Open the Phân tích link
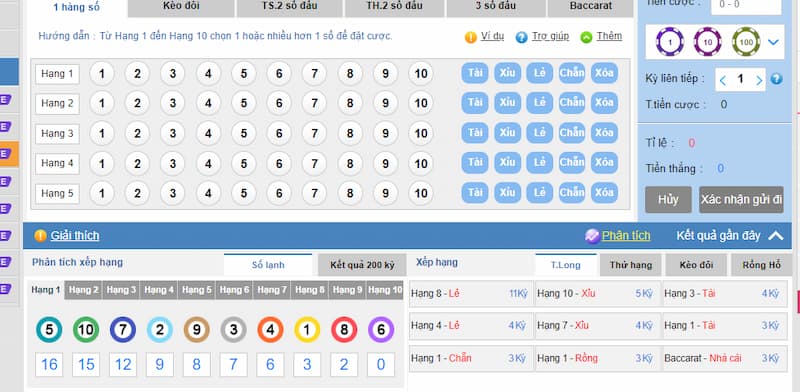This screenshot has height=392, width=800. coord(626,236)
